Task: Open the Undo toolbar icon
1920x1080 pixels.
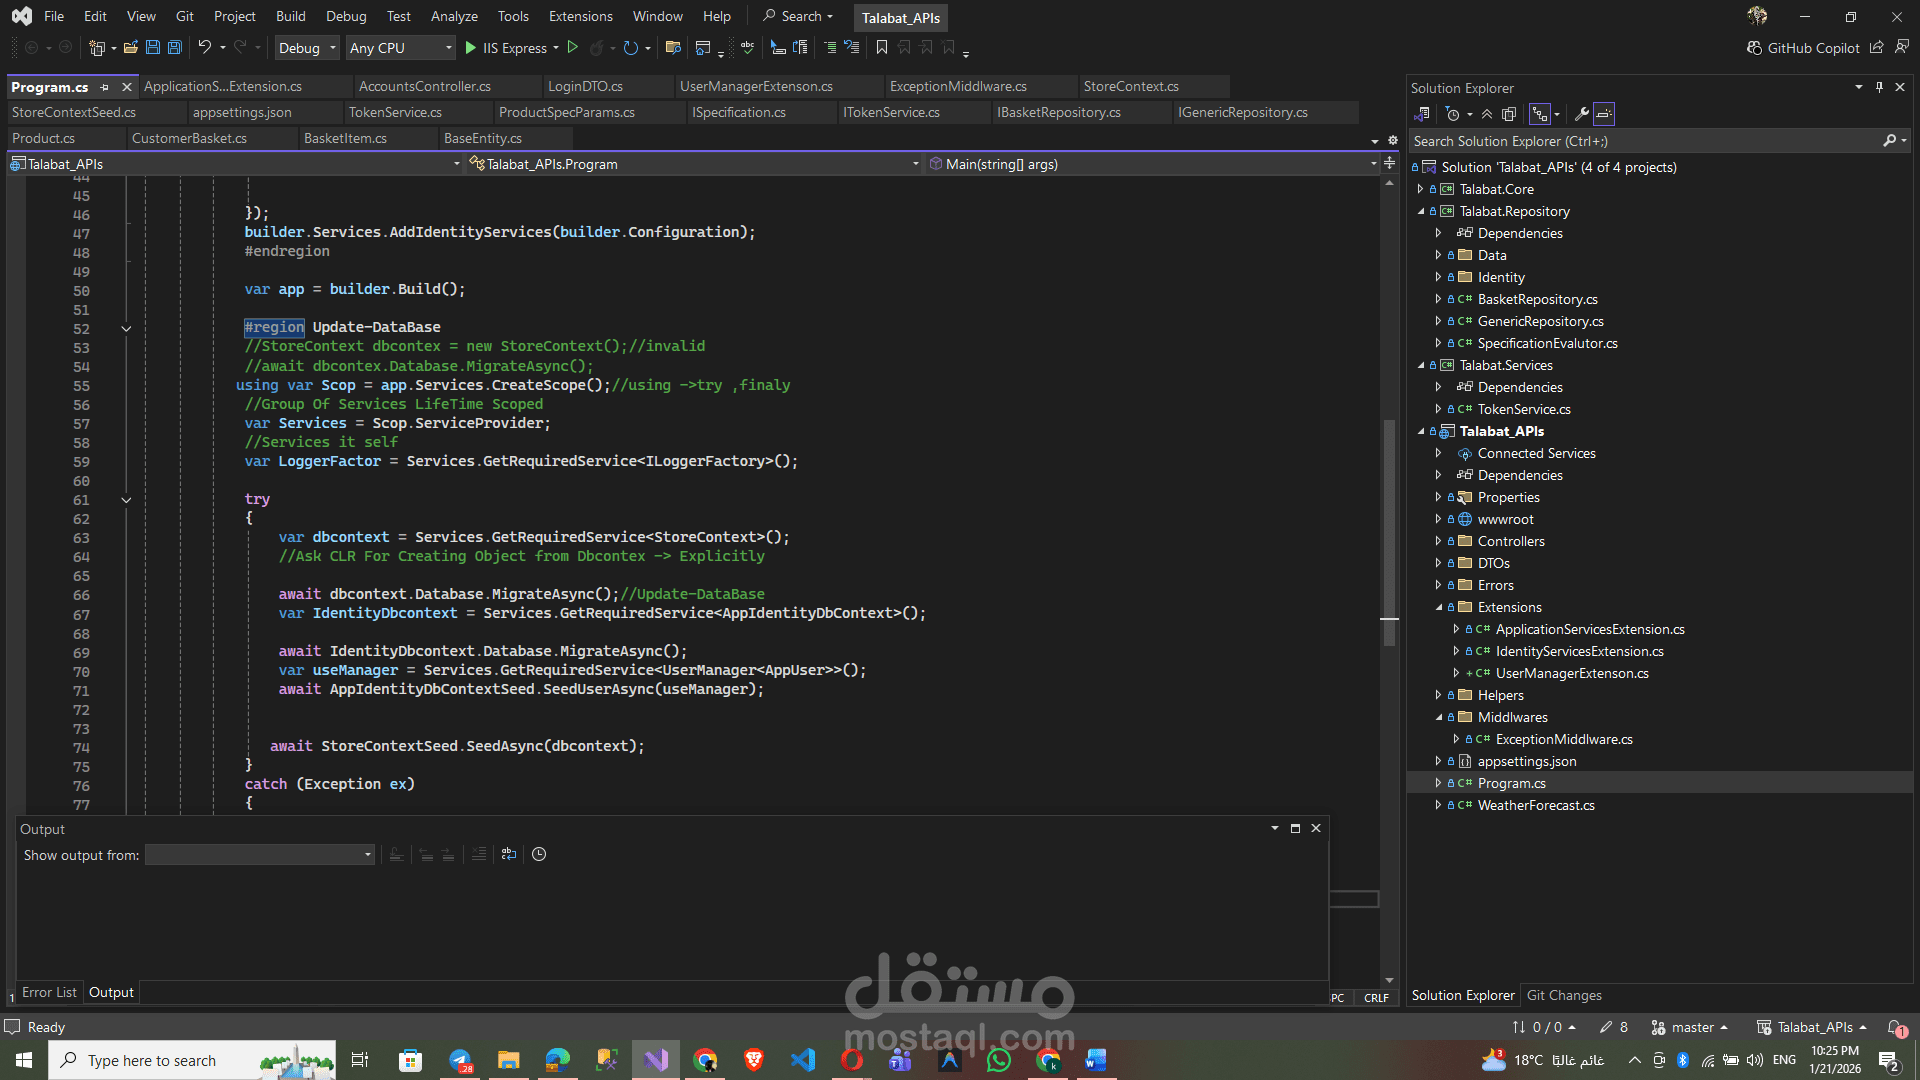Action: coord(205,47)
